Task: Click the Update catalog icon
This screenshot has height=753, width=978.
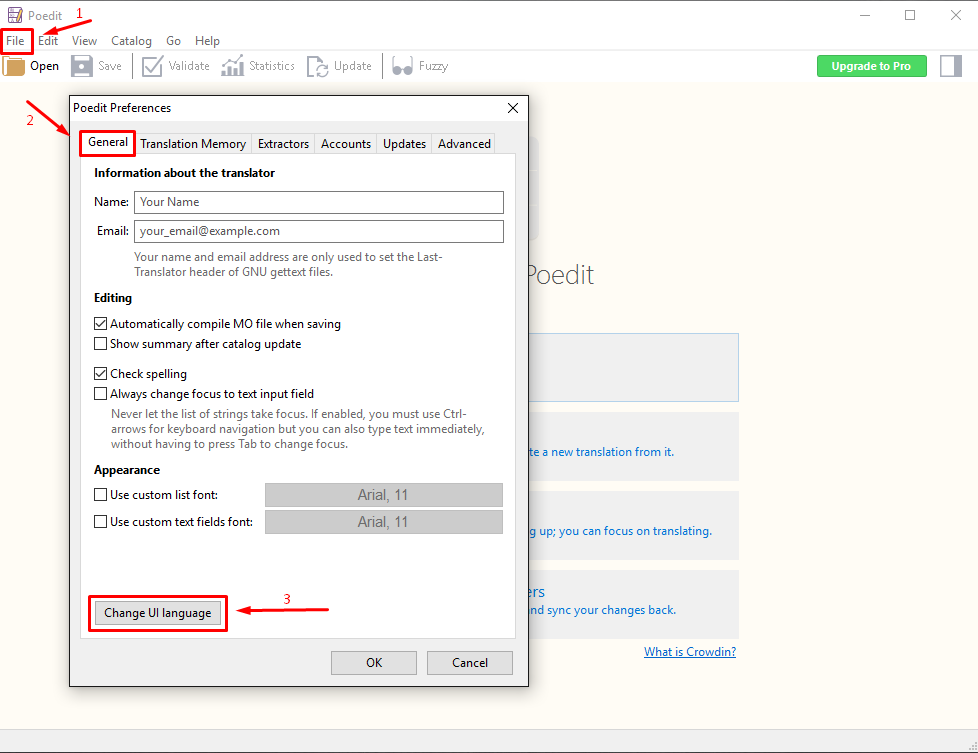Action: [x=317, y=66]
